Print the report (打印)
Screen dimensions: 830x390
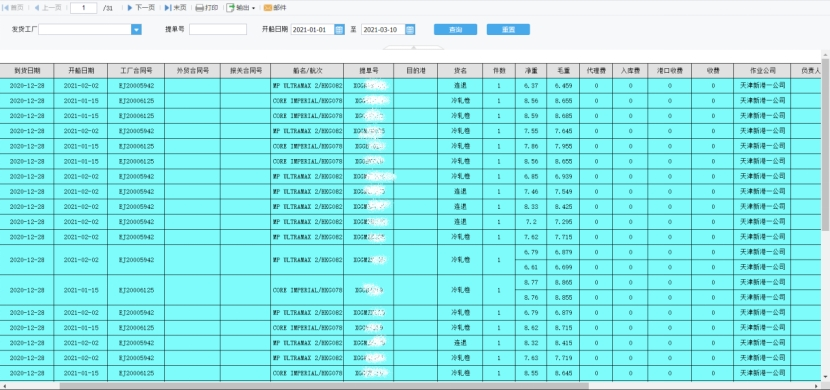coord(207,8)
